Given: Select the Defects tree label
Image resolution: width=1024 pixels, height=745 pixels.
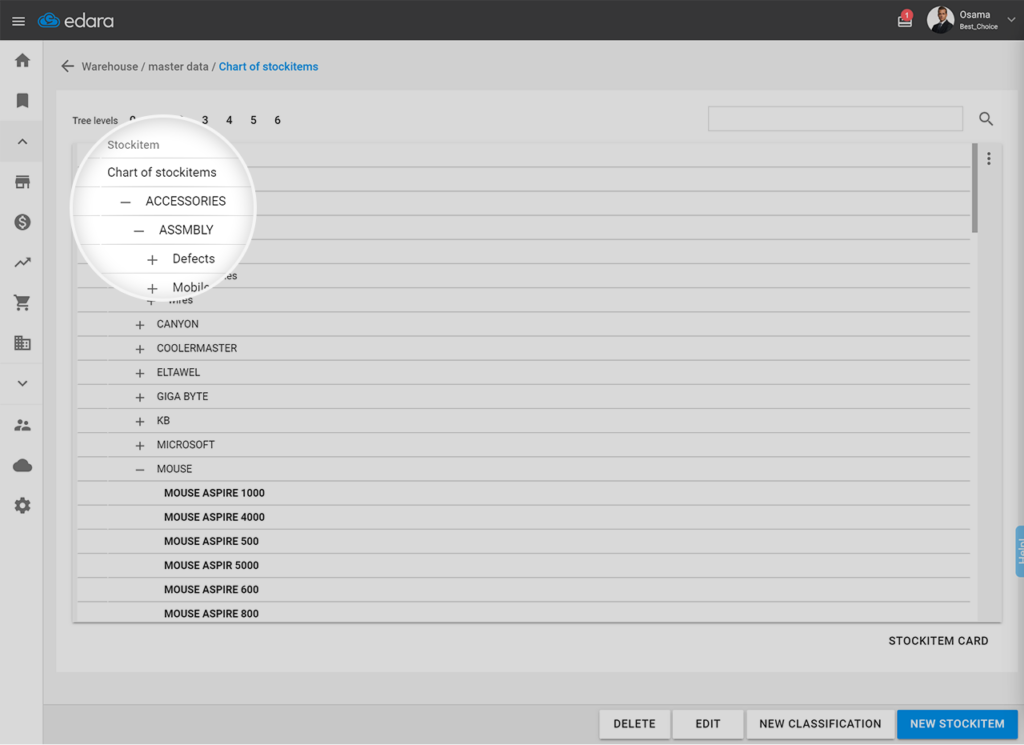Looking at the screenshot, I should click(193, 259).
